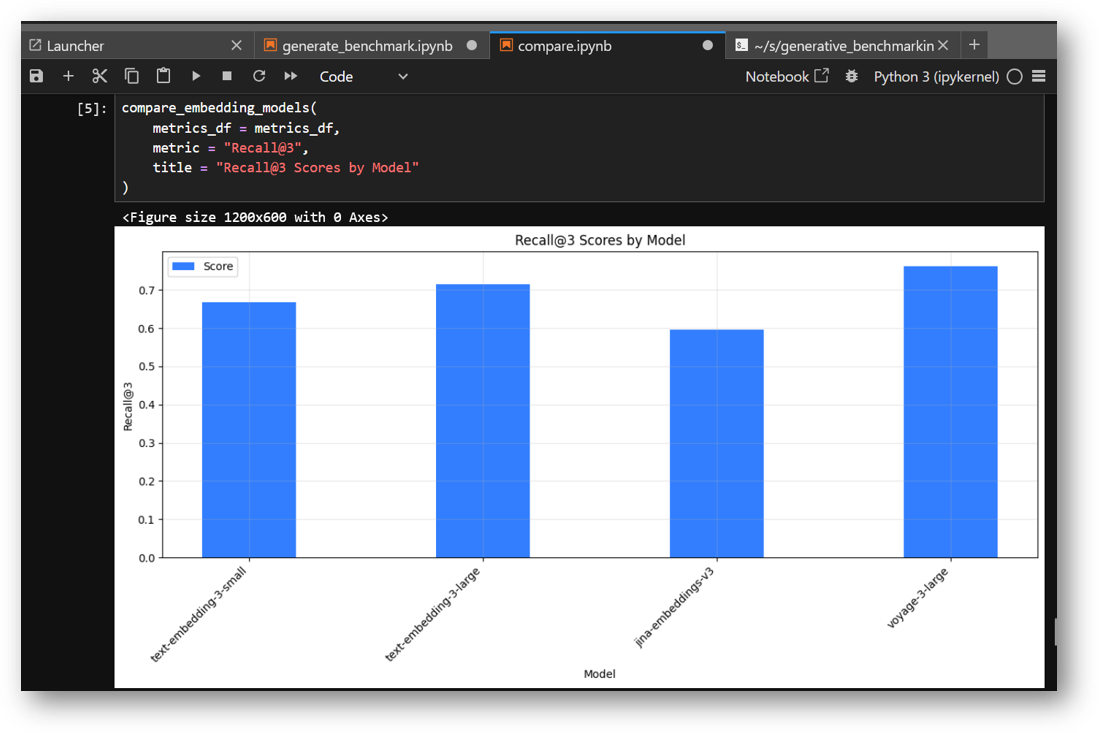Run the current cell

pos(195,76)
